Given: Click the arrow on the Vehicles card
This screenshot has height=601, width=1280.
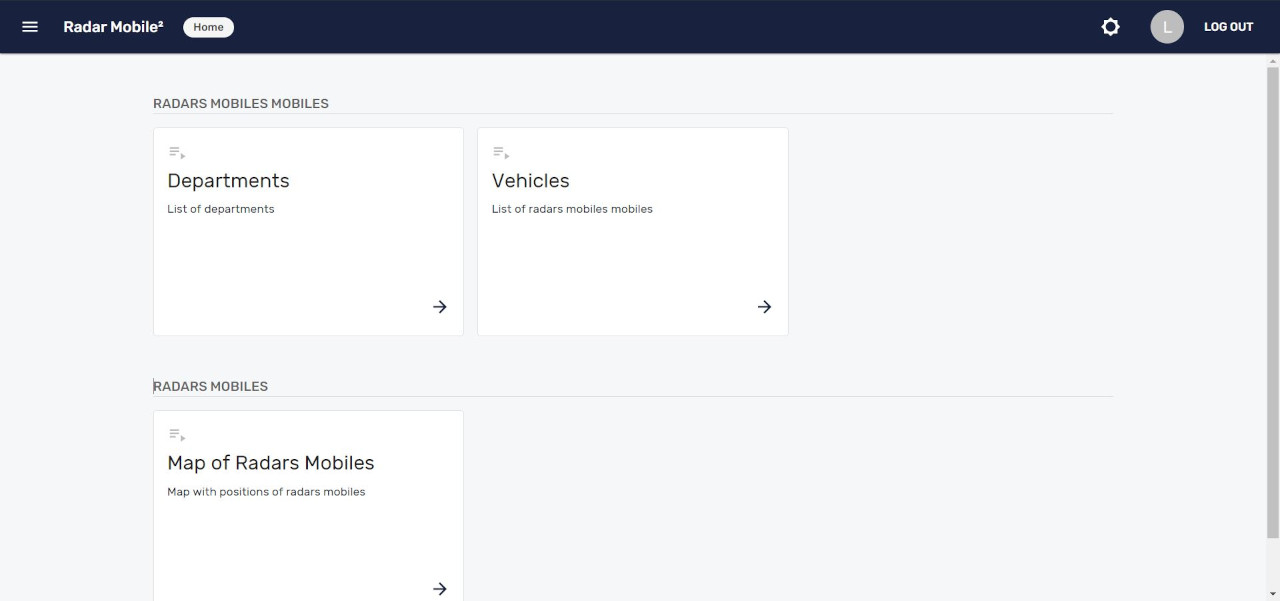Looking at the screenshot, I should 764,307.
